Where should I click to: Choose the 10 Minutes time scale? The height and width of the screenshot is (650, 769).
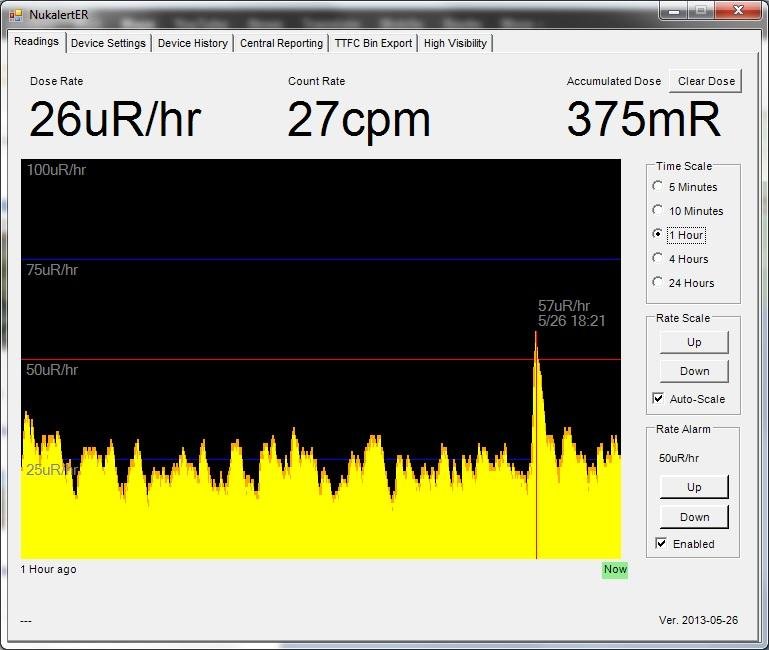tap(658, 211)
